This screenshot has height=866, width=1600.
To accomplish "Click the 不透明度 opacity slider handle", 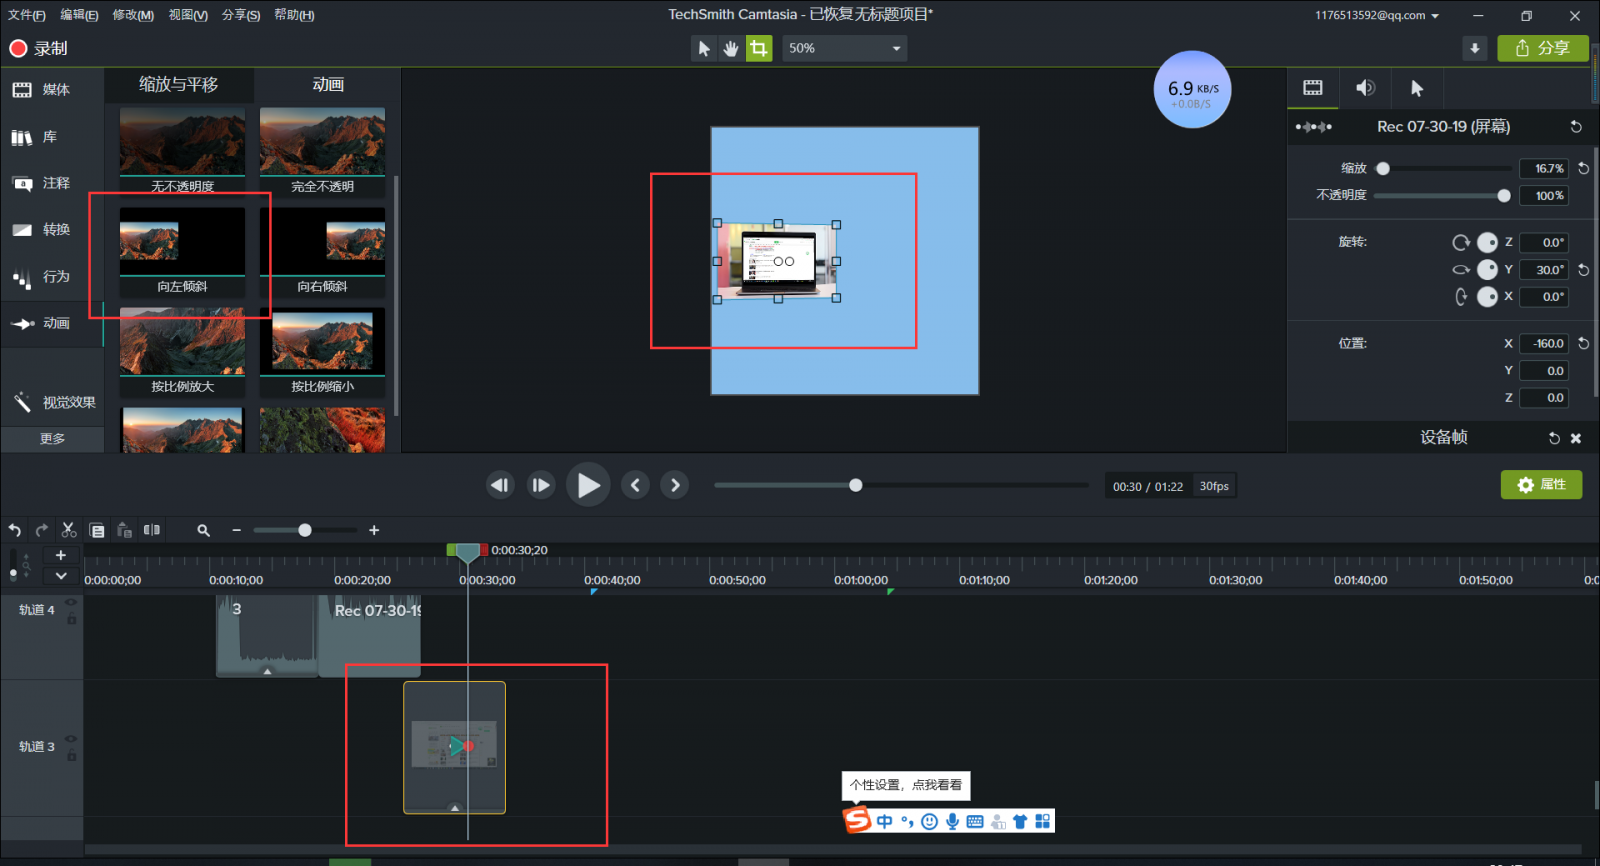I will (x=1504, y=196).
